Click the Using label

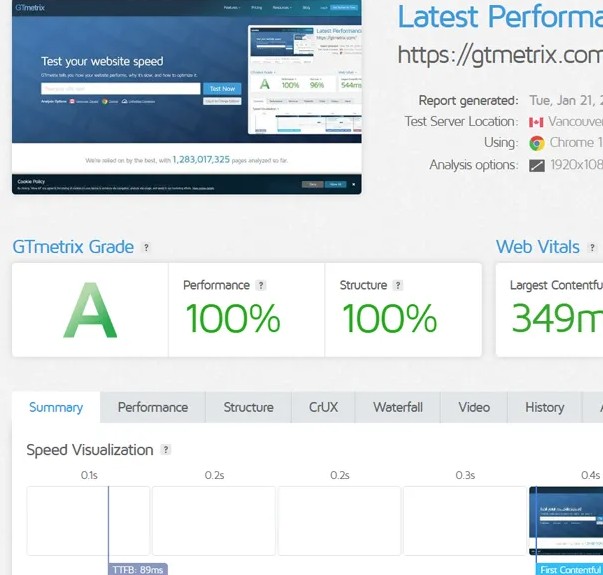click(501, 143)
